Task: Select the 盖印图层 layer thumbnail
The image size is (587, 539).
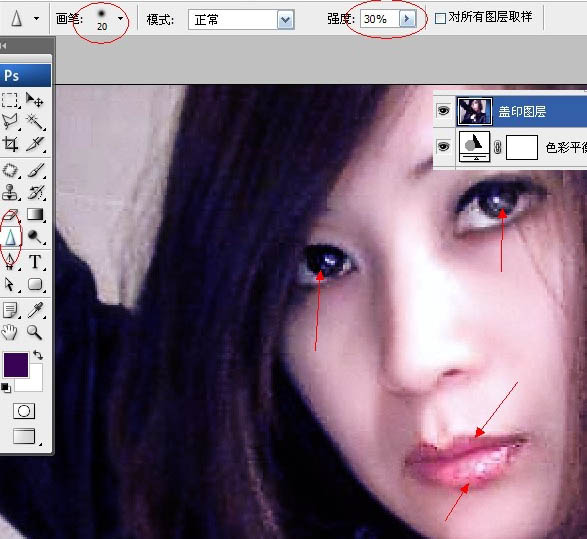Action: tap(474, 111)
